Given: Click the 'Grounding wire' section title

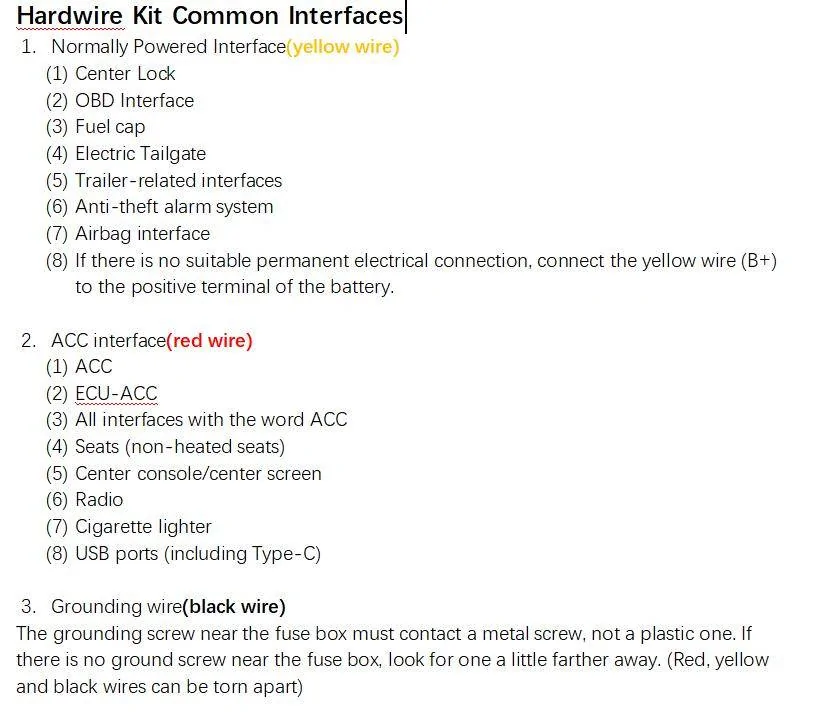Looking at the screenshot, I should (117, 606).
